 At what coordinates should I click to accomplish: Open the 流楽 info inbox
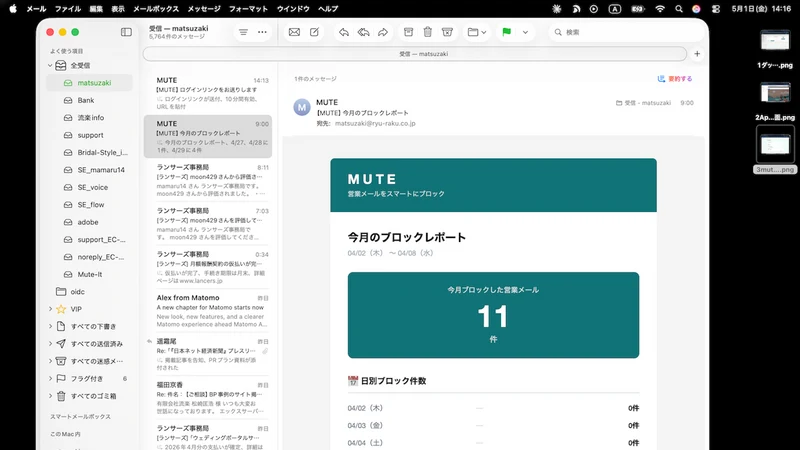(x=89, y=117)
